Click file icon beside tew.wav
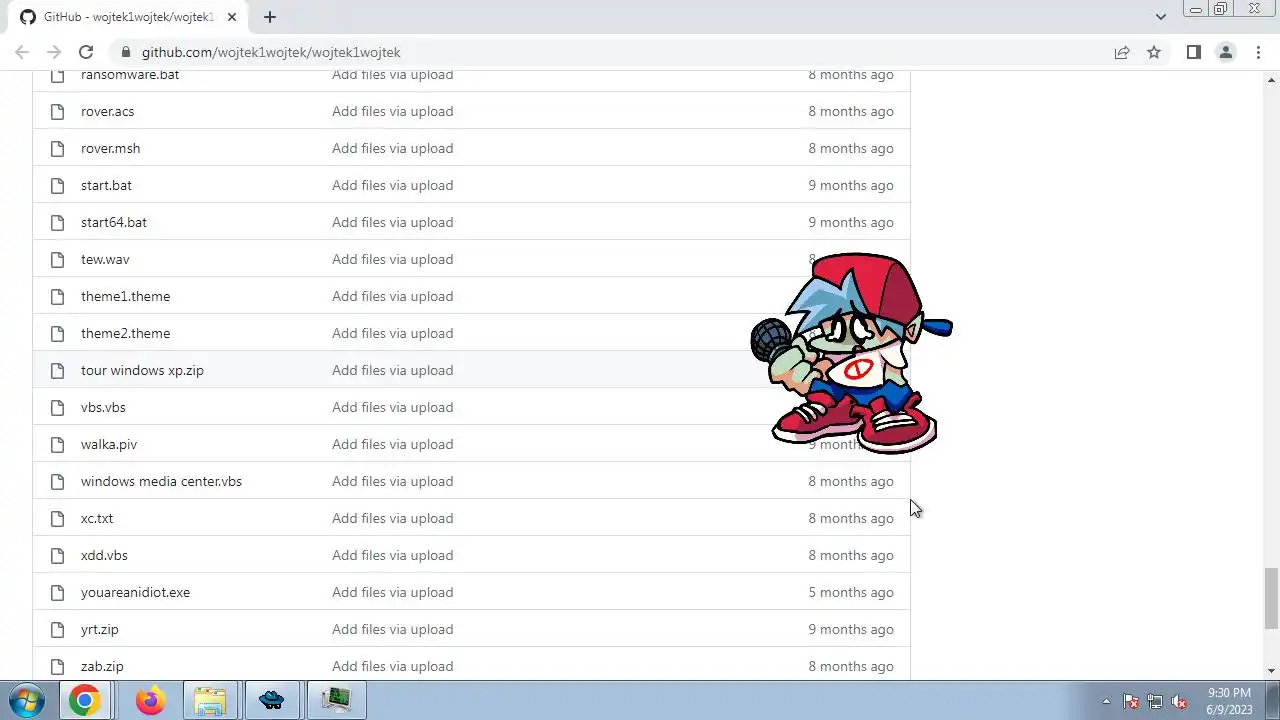The width and height of the screenshot is (1280, 720). [57, 259]
